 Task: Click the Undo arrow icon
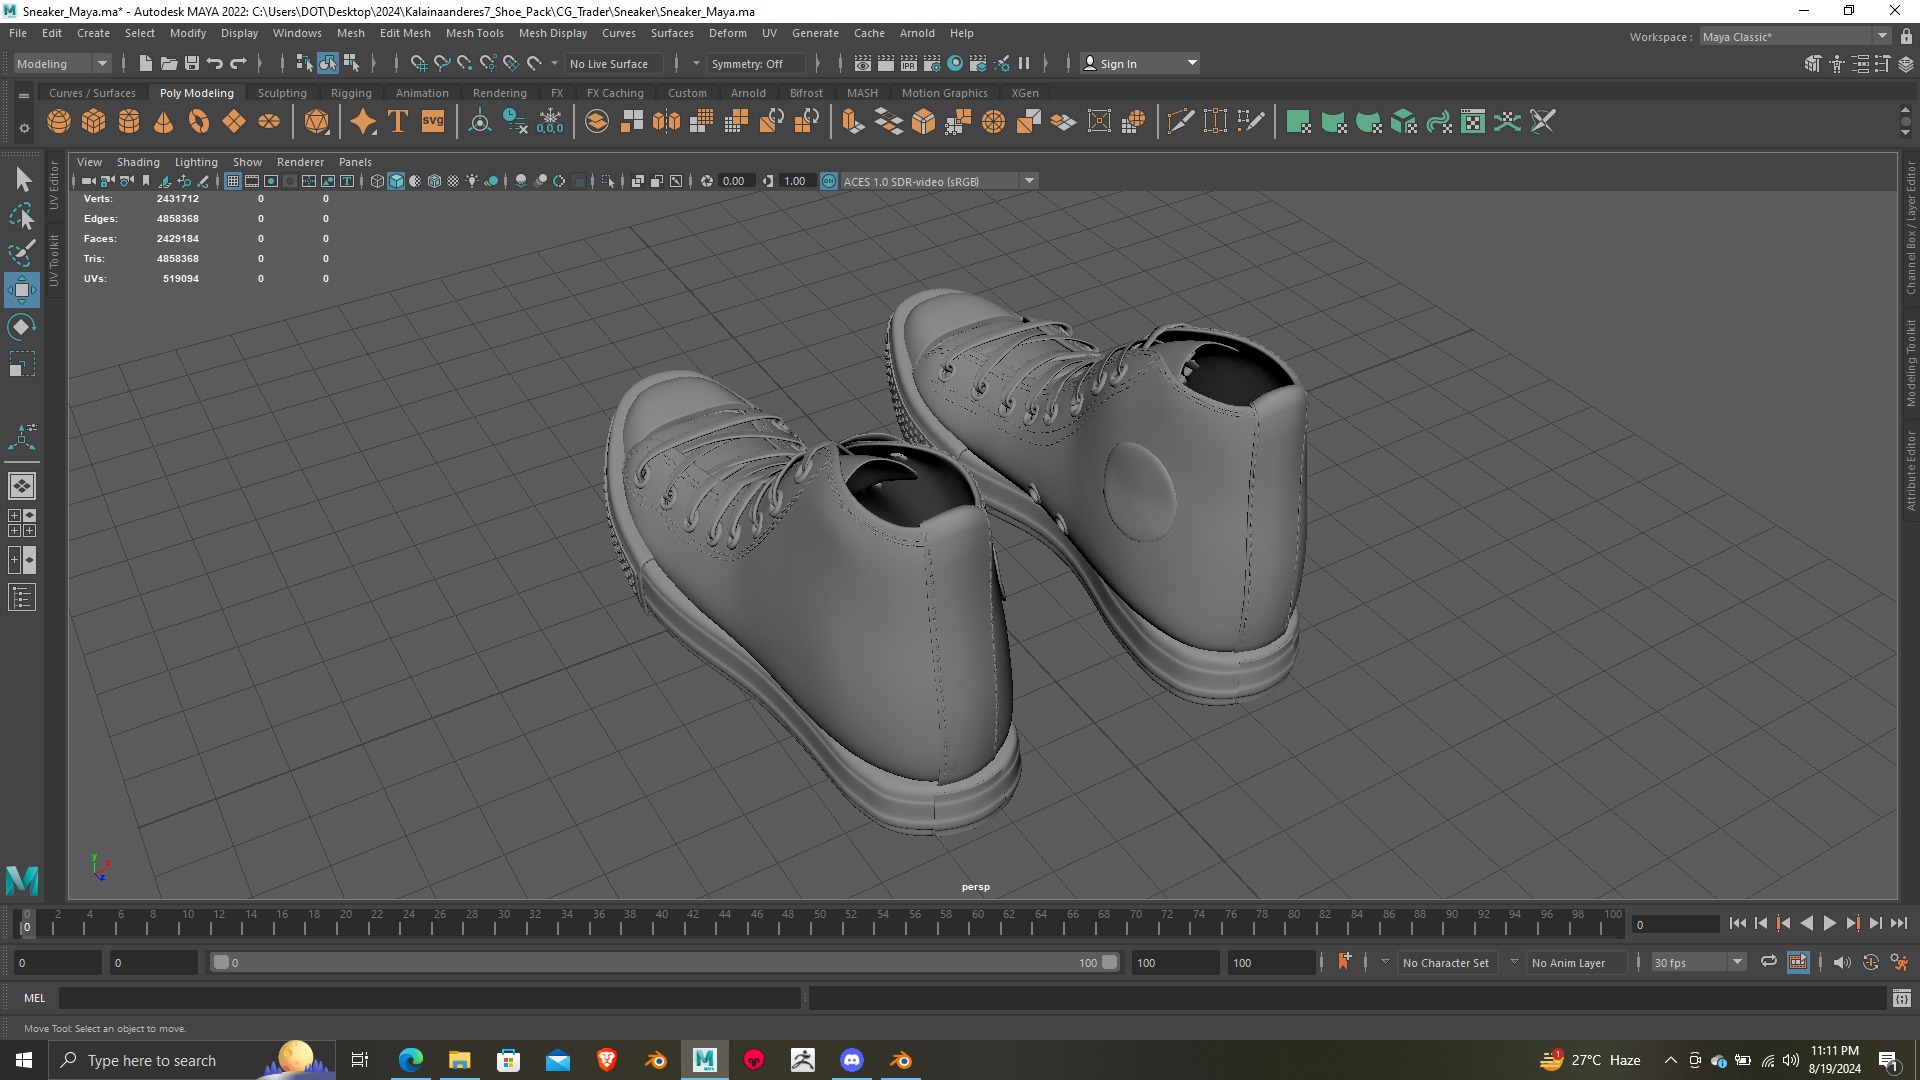(215, 63)
